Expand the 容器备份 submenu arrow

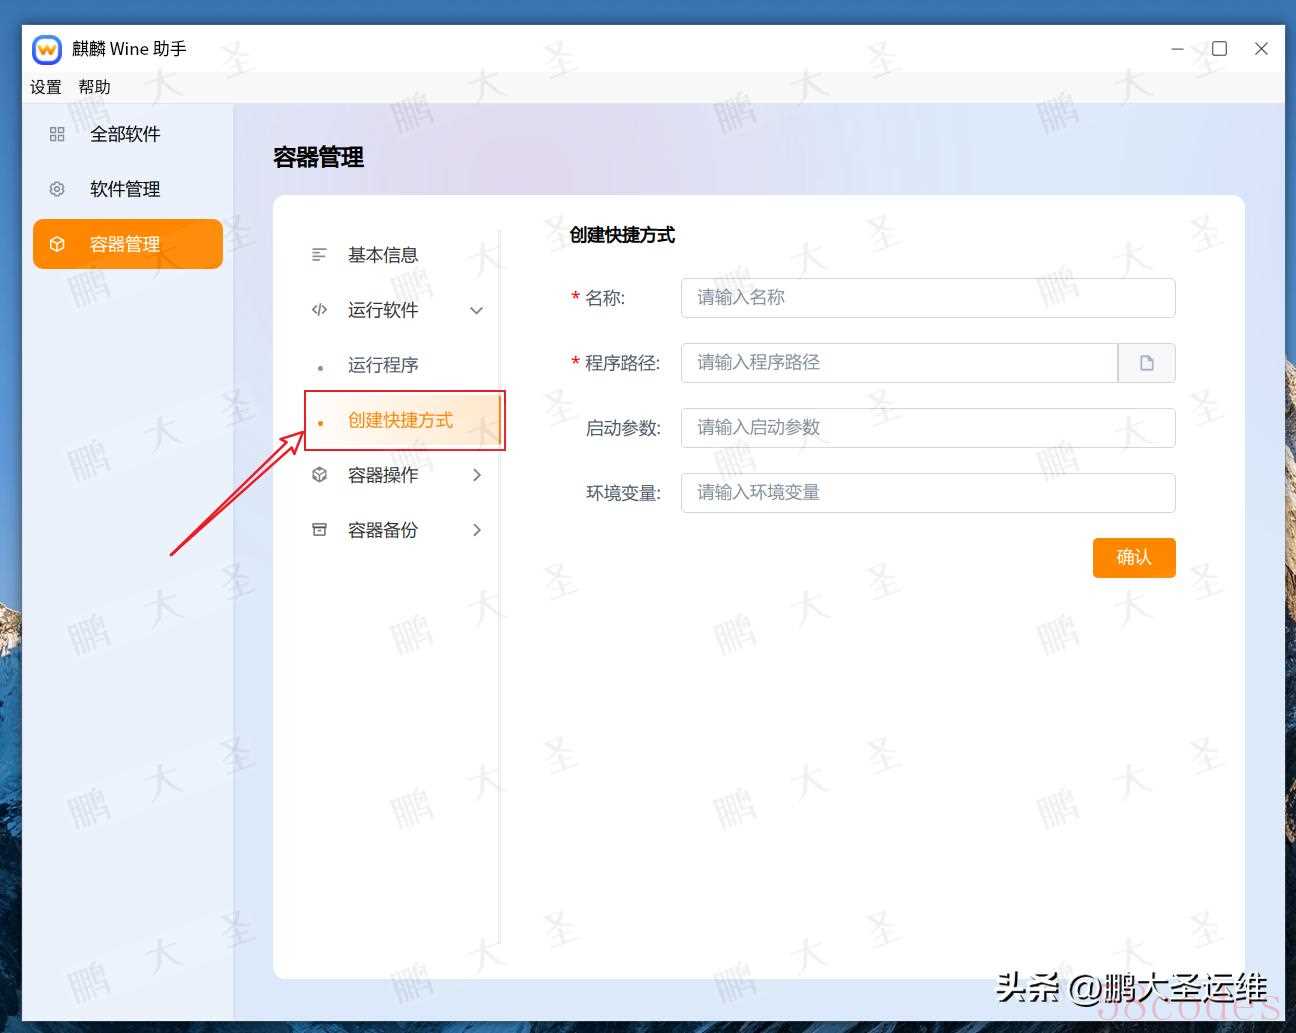tap(476, 530)
